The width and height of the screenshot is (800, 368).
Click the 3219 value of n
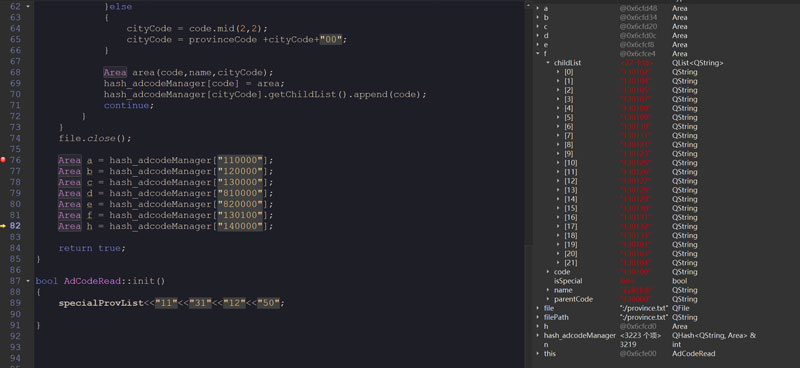628,345
